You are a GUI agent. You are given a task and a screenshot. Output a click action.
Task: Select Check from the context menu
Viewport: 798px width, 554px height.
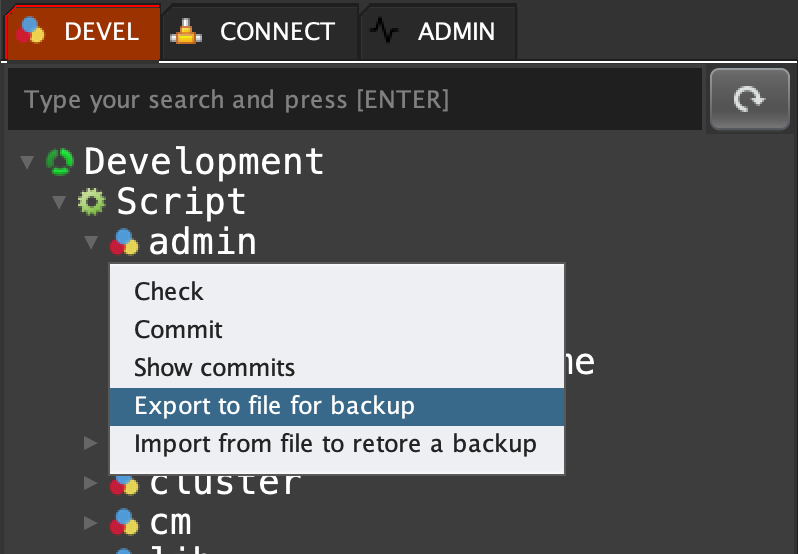[169, 291]
